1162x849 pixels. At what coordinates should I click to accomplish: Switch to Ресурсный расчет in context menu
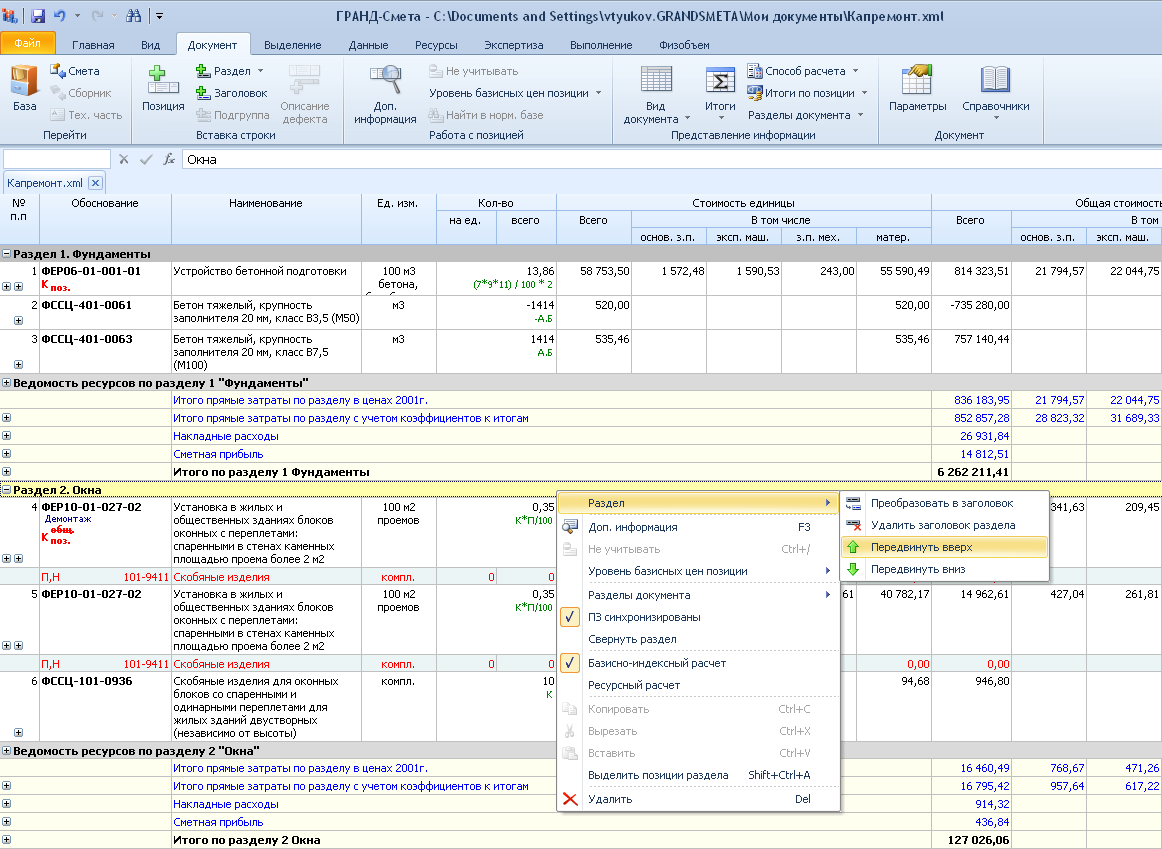698,685
